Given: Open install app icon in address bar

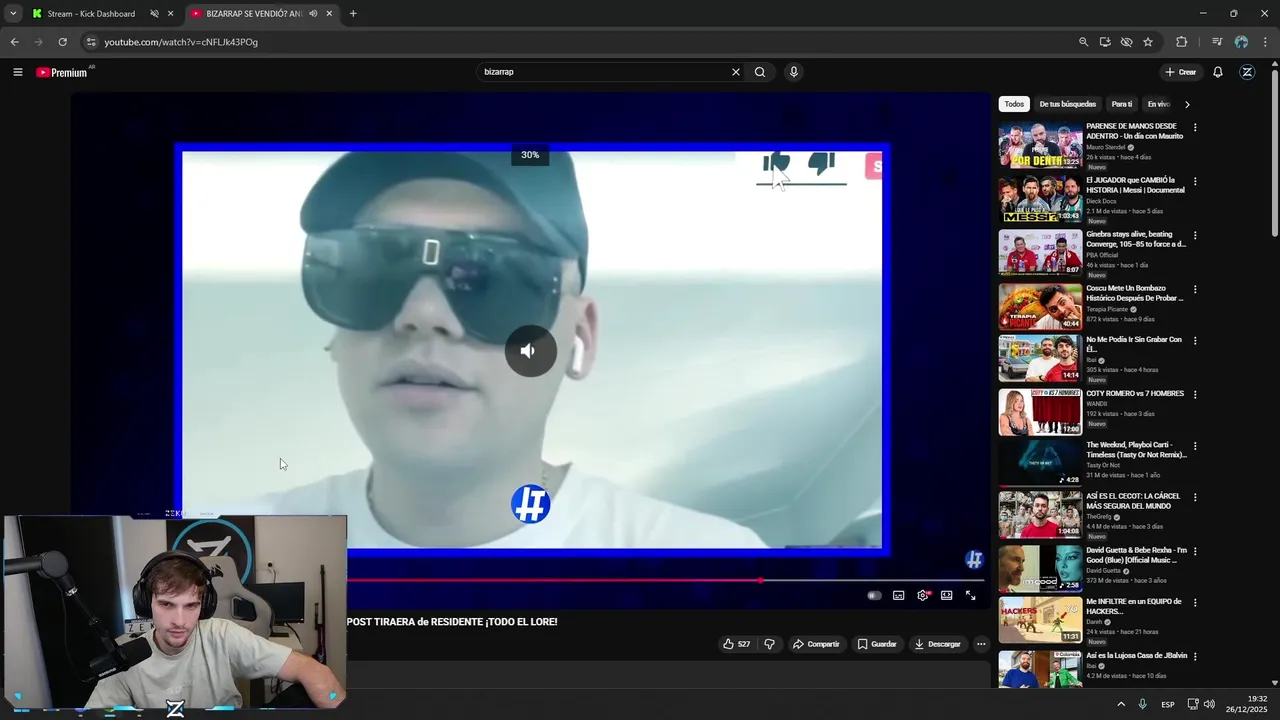Looking at the screenshot, I should point(1105,42).
